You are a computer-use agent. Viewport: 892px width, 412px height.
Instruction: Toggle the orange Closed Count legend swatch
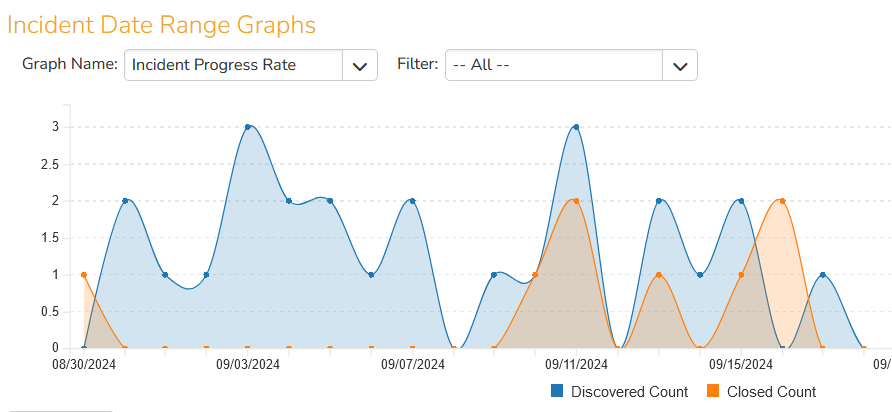[713, 391]
